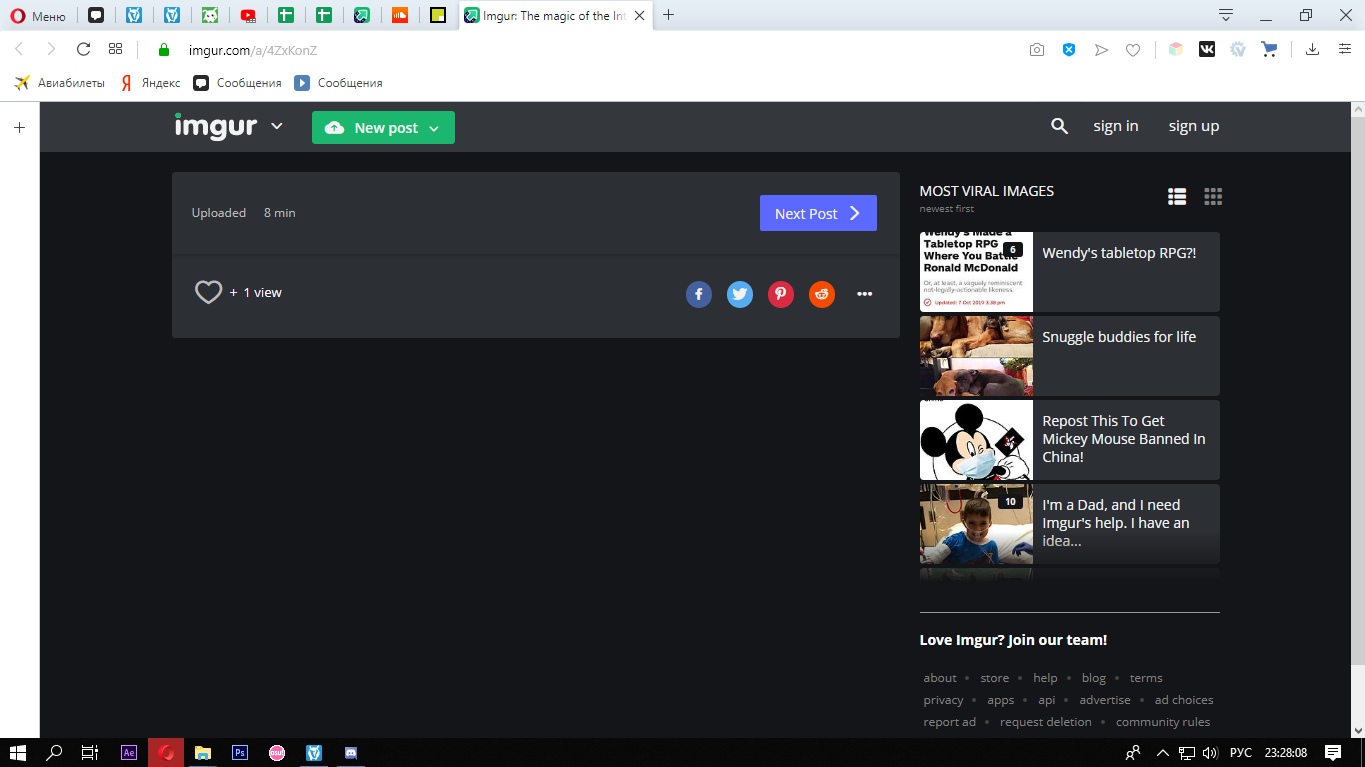This screenshot has width=1365, height=767.
Task: Open the Opera Меню menu
Action: coord(38,16)
